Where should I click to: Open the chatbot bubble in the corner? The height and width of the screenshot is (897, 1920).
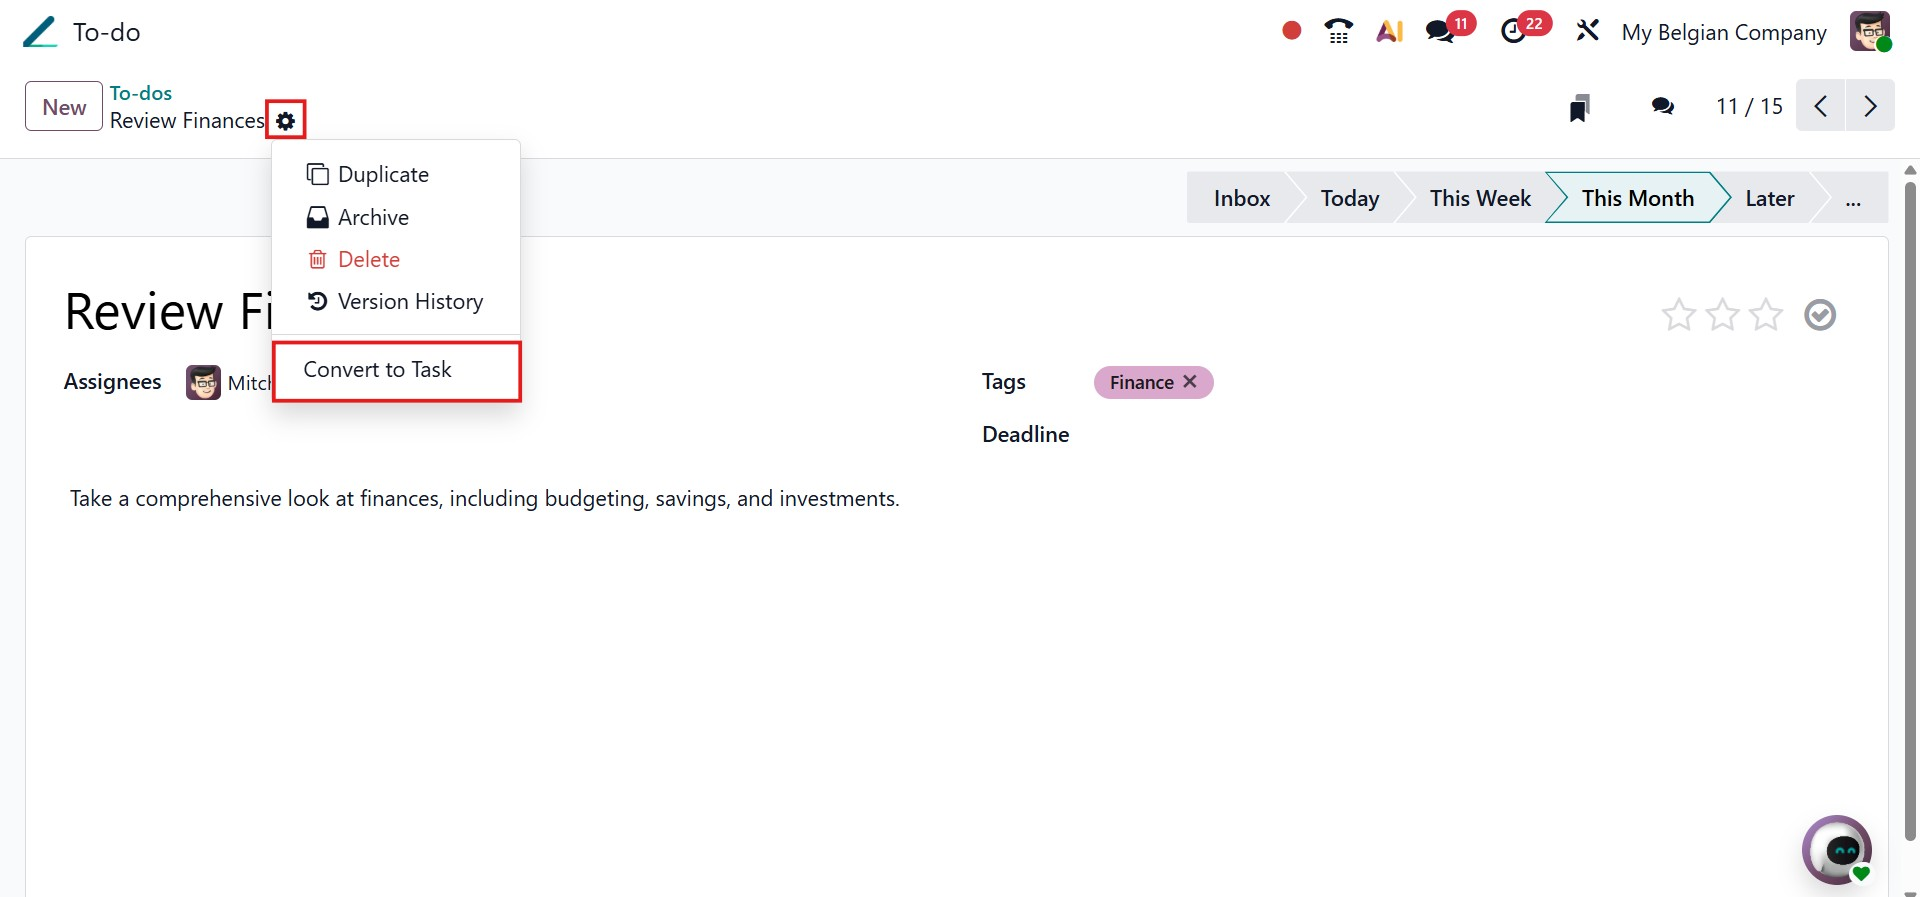(1837, 850)
